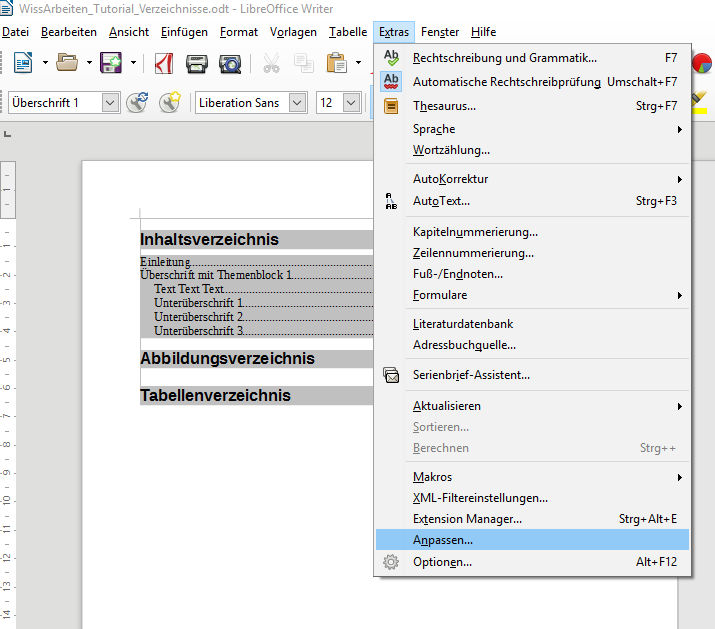Expand Save dropdown arrow
Screen dimensions: 715x629
pyautogui.click(x=133, y=62)
